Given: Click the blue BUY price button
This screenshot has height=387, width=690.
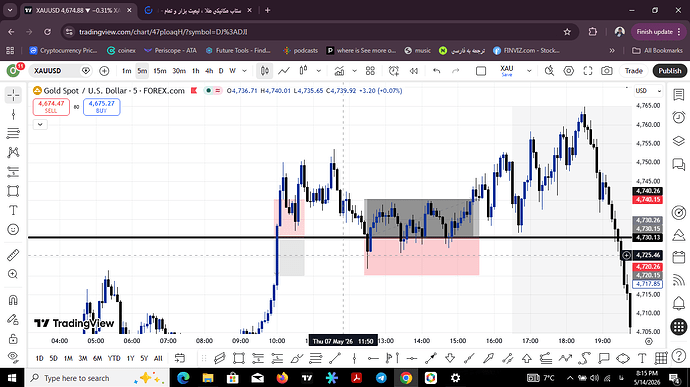Looking at the screenshot, I should [102, 107].
